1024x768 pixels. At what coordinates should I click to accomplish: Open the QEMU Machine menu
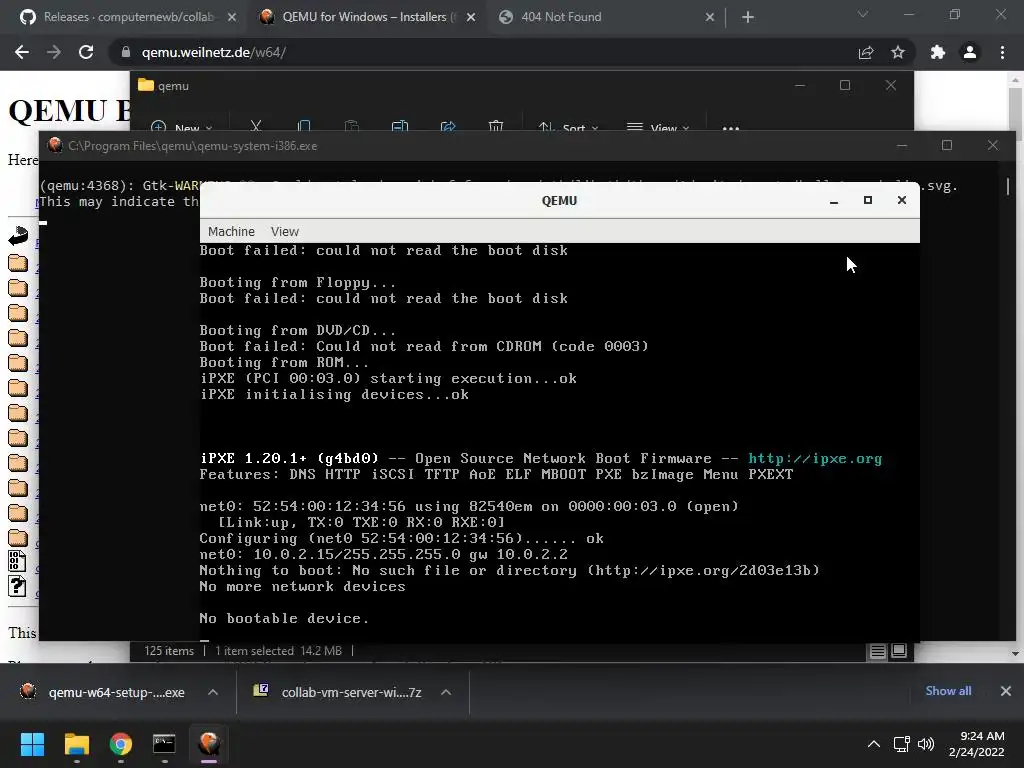231,231
